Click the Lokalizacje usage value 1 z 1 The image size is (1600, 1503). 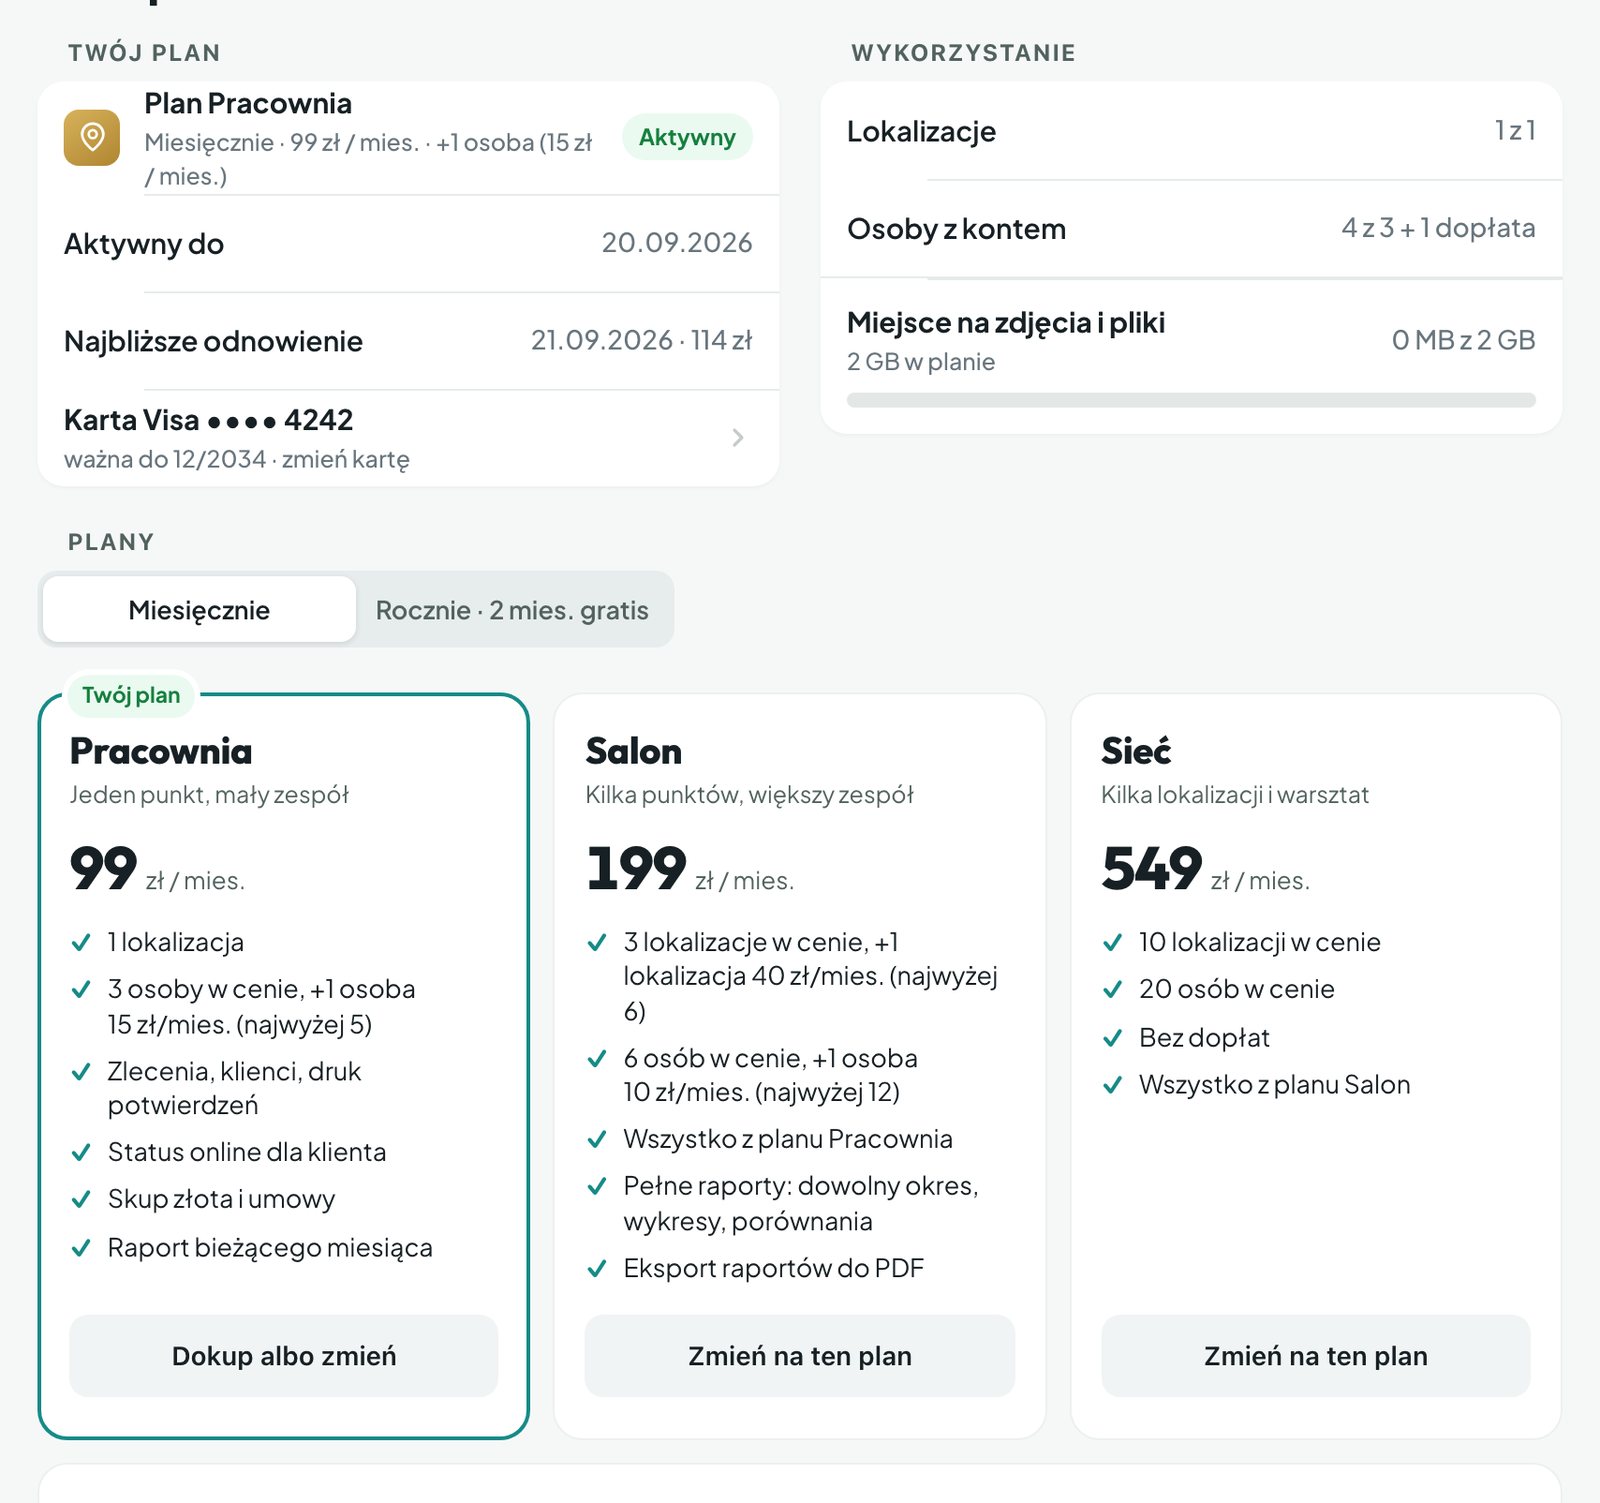[1515, 131]
